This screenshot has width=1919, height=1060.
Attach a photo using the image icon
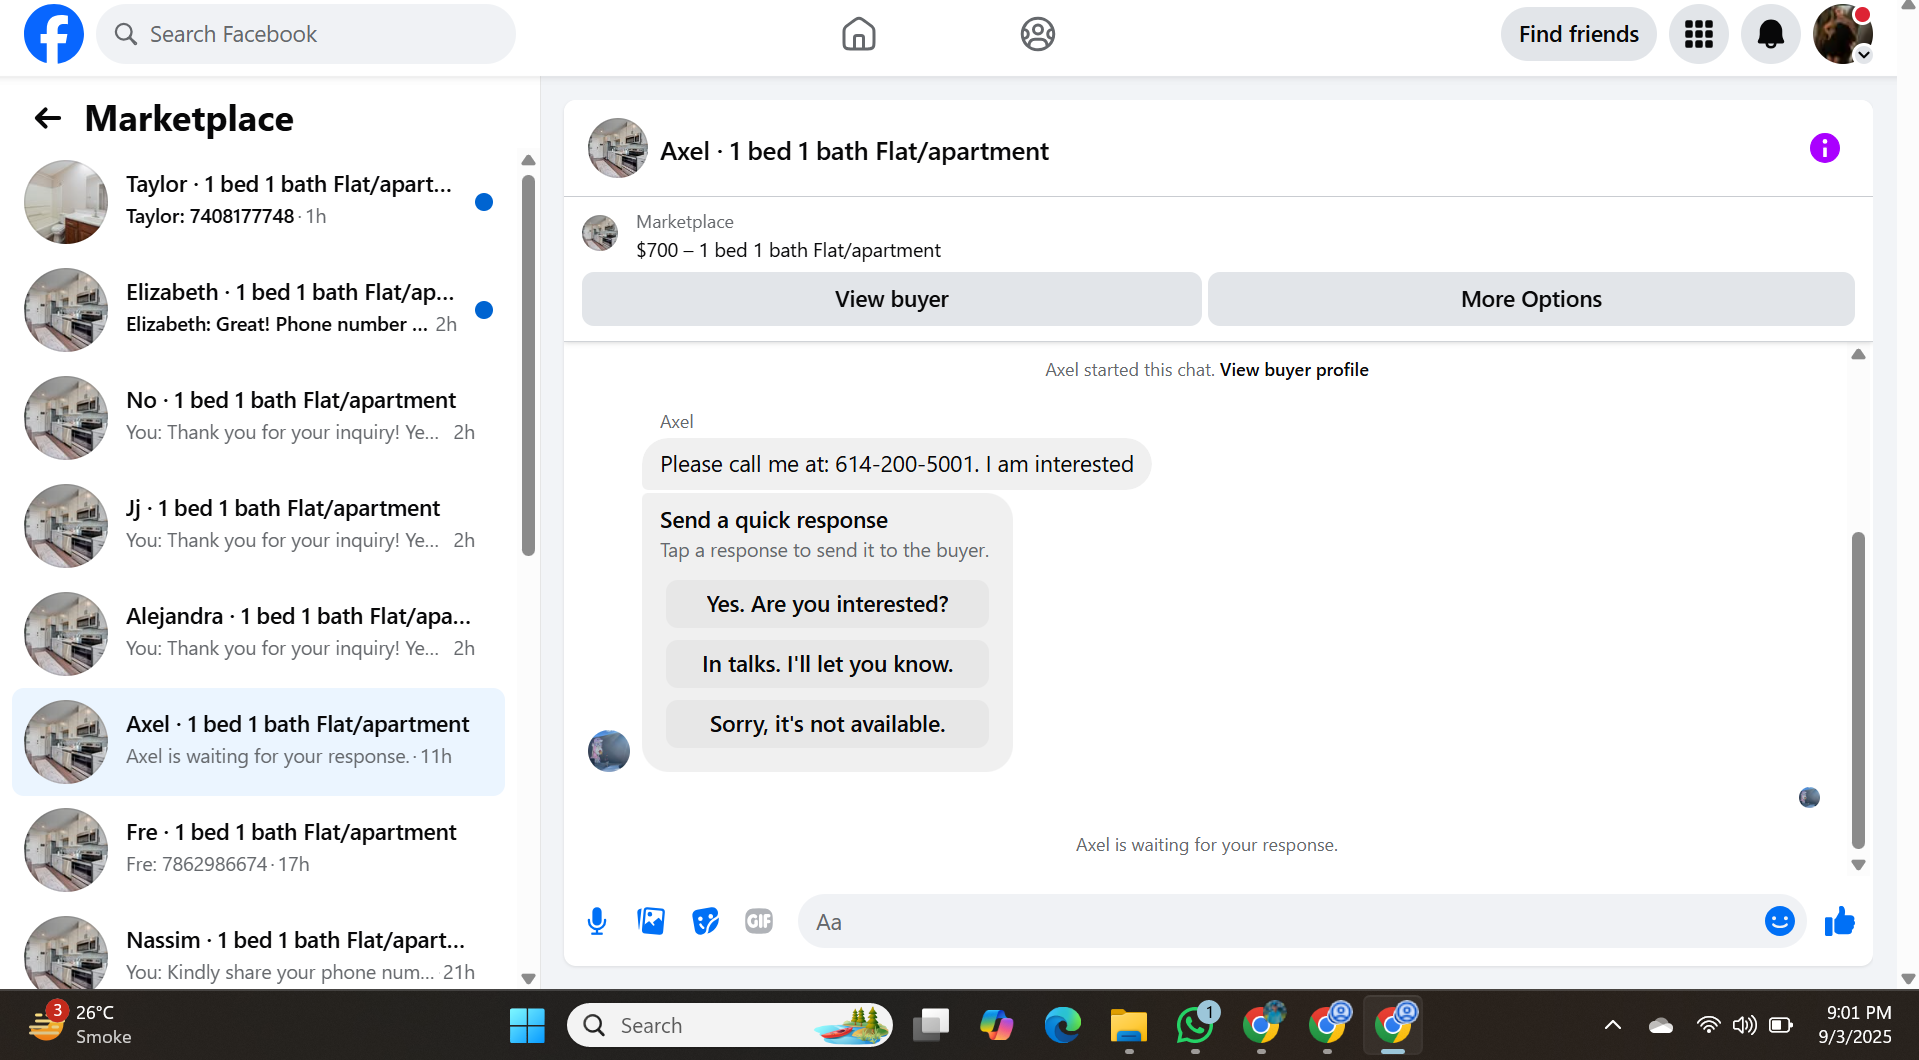point(651,921)
